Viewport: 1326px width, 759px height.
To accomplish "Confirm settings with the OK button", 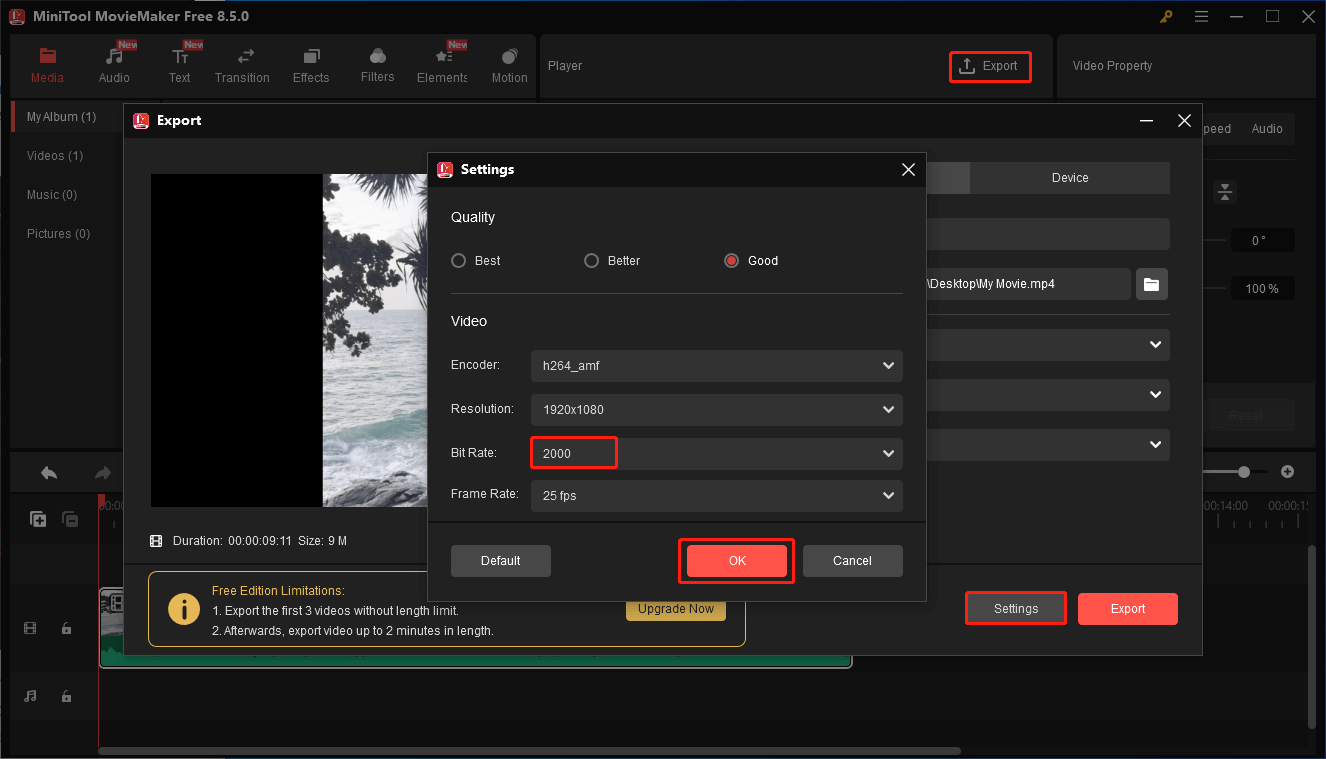I will (x=736, y=561).
